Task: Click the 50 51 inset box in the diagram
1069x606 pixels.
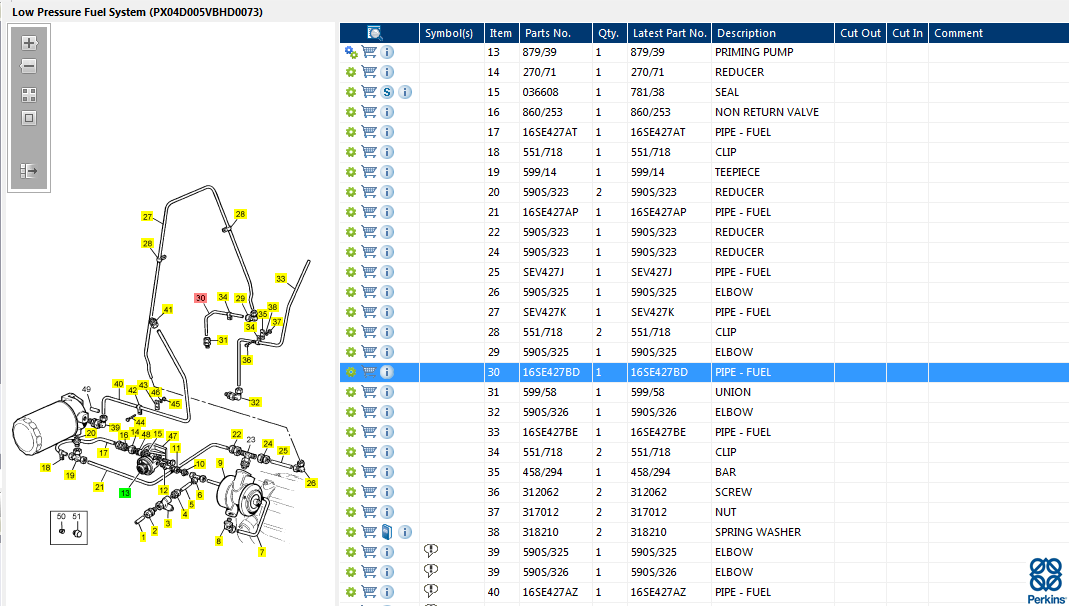Action: tap(69, 527)
